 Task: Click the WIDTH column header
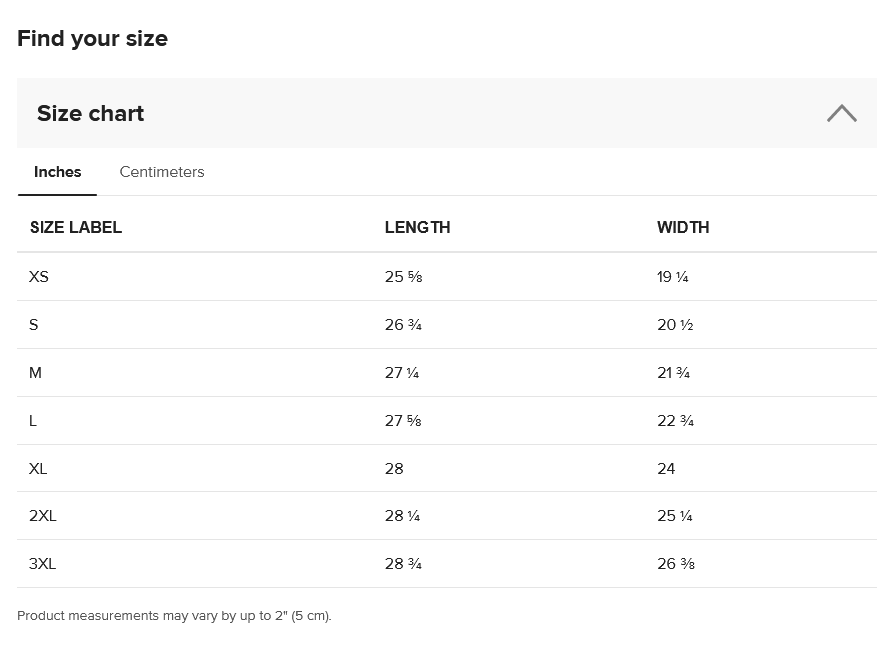[x=683, y=227]
